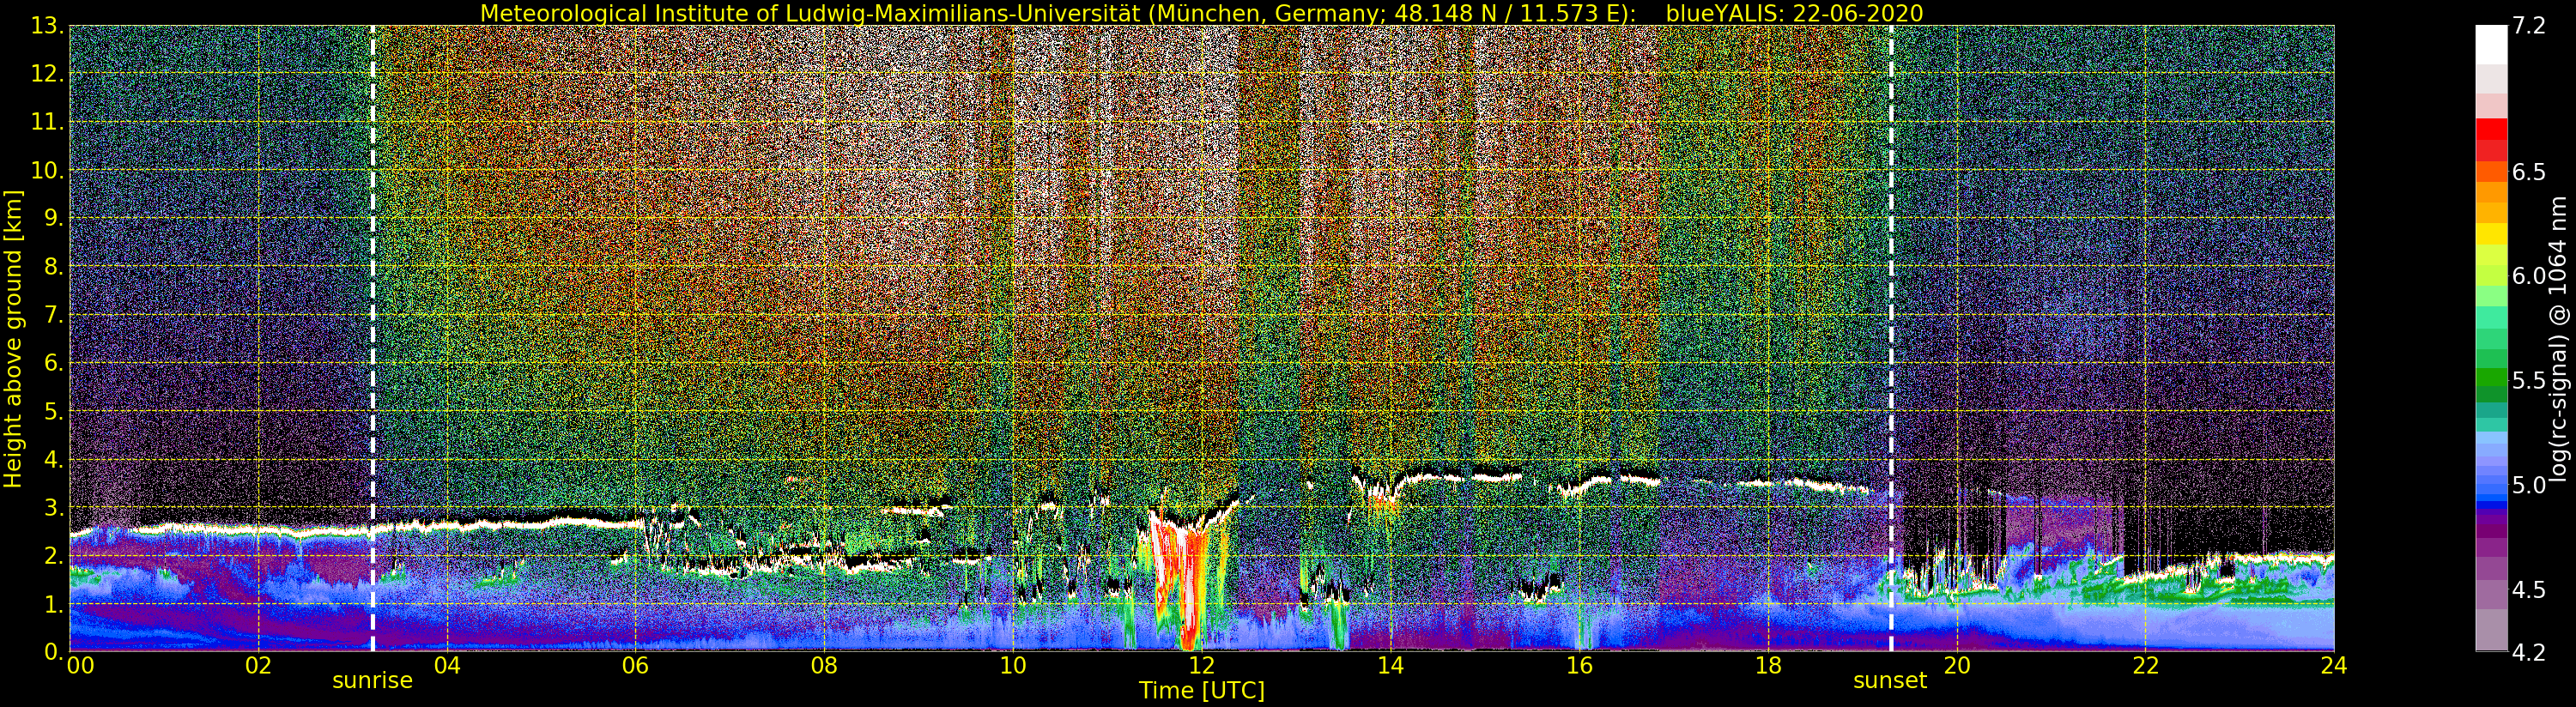Click the height axis tick '10.'
Screen dimensions: 2576x707
point(49,170)
